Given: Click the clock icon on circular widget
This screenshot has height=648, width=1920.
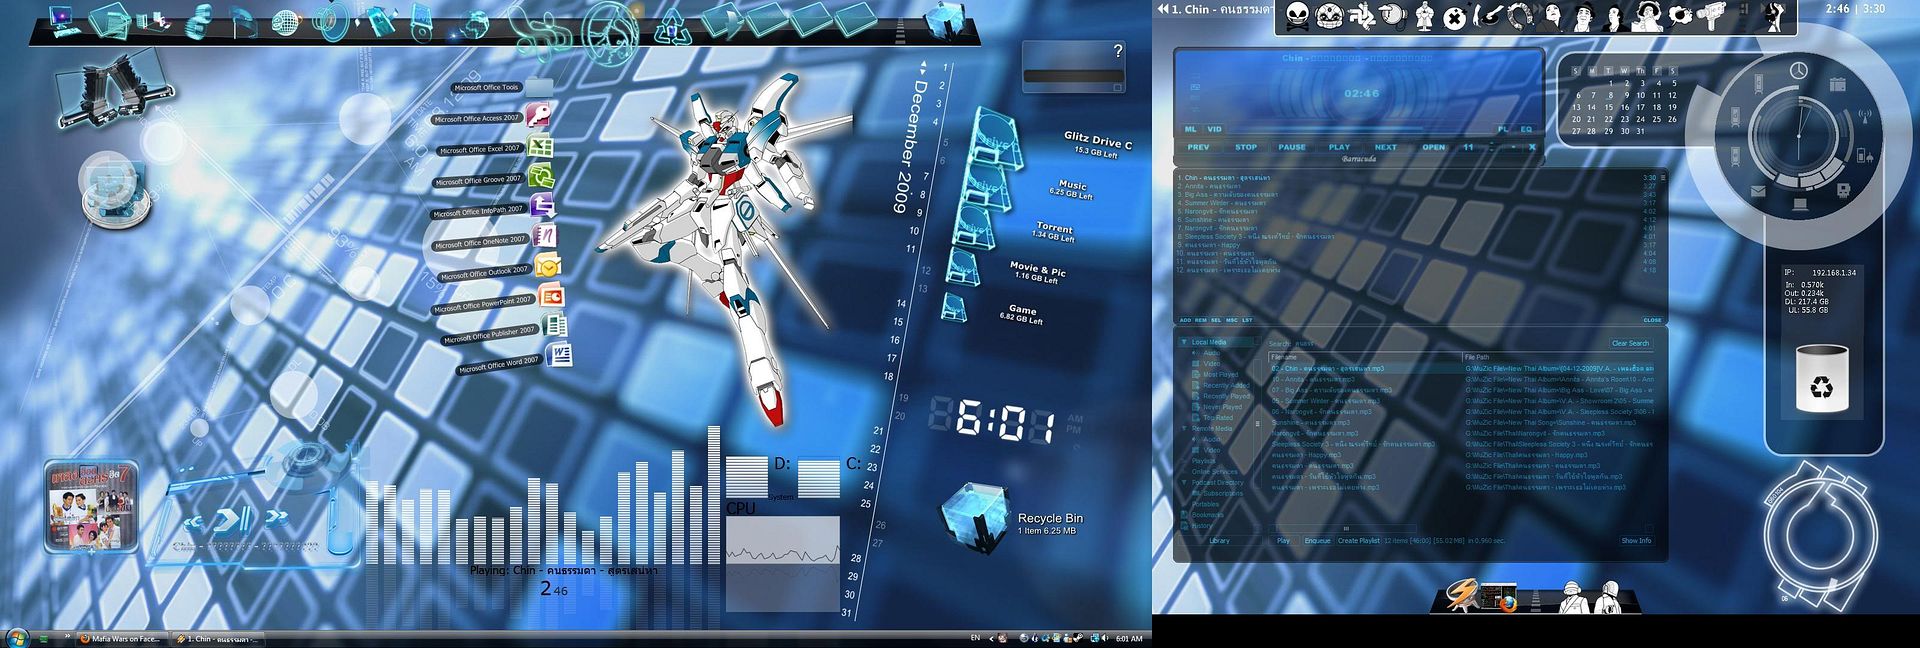Looking at the screenshot, I should coord(1798,71).
